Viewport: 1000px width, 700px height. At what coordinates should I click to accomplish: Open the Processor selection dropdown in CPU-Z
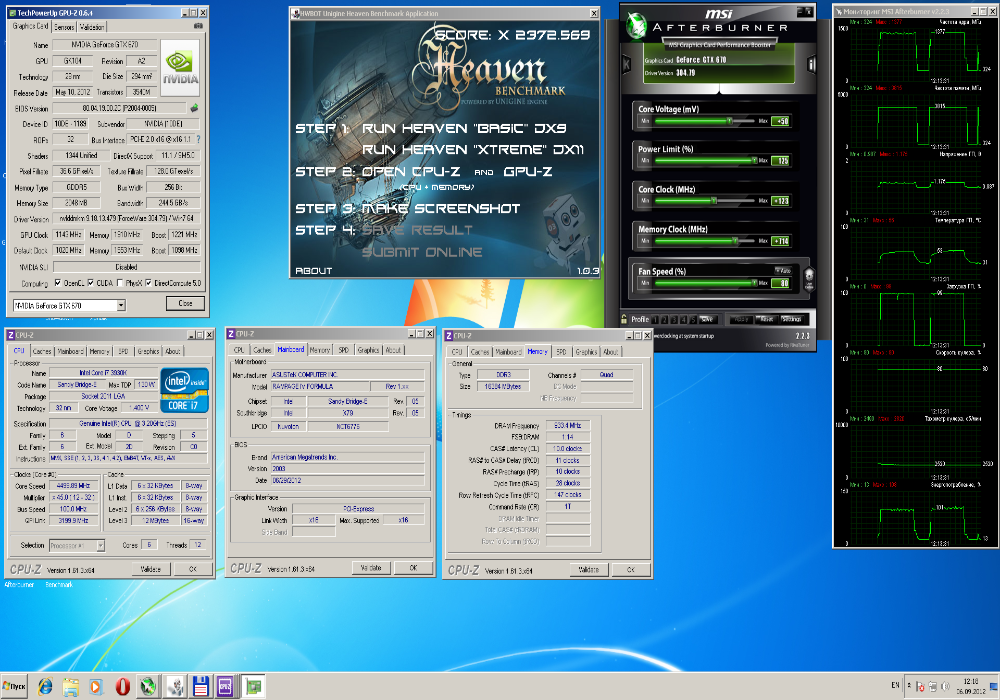pos(101,546)
